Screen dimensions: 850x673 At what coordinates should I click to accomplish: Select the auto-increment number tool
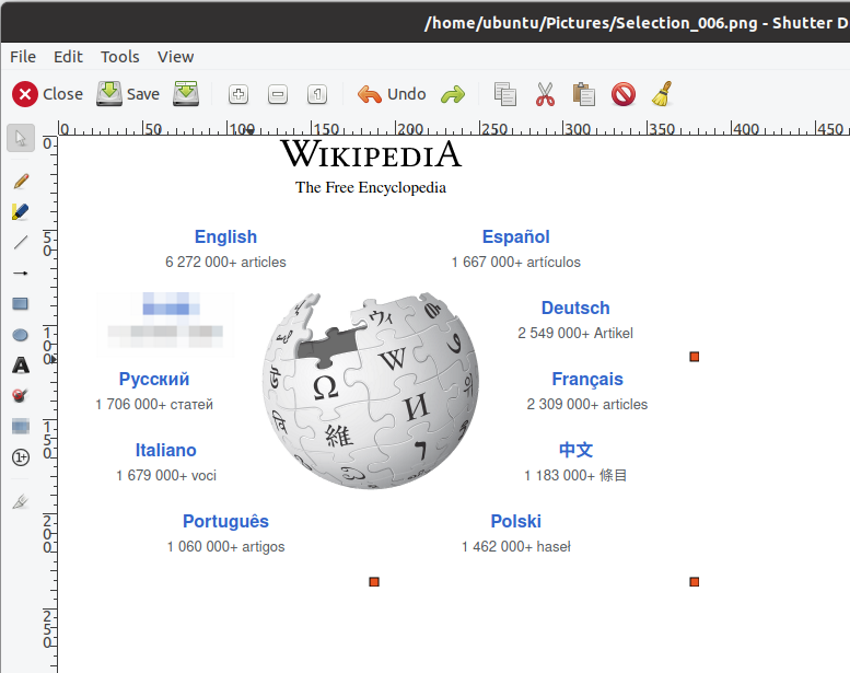tap(21, 458)
